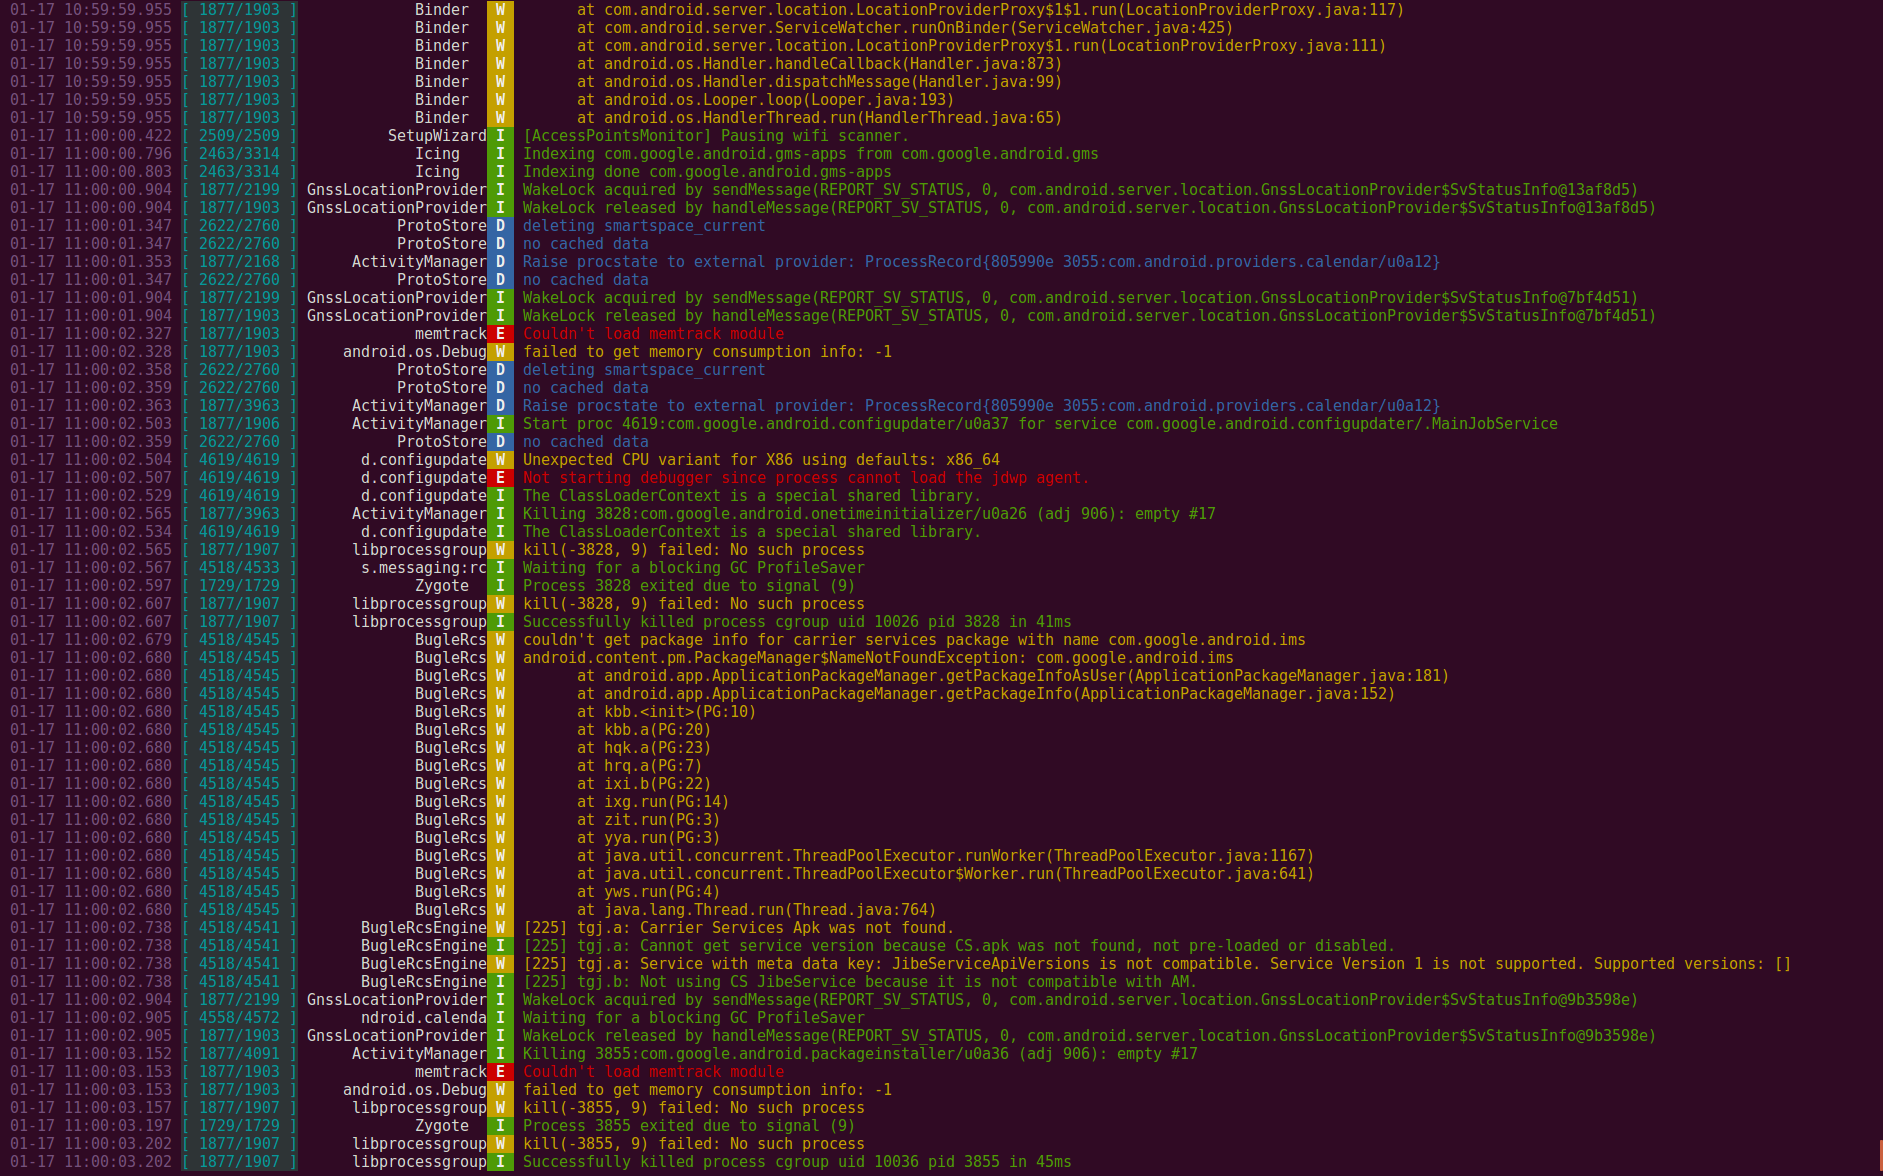Select the 'PackageManager$NameNotFoundException: com.google.android.ims' line

[878, 658]
